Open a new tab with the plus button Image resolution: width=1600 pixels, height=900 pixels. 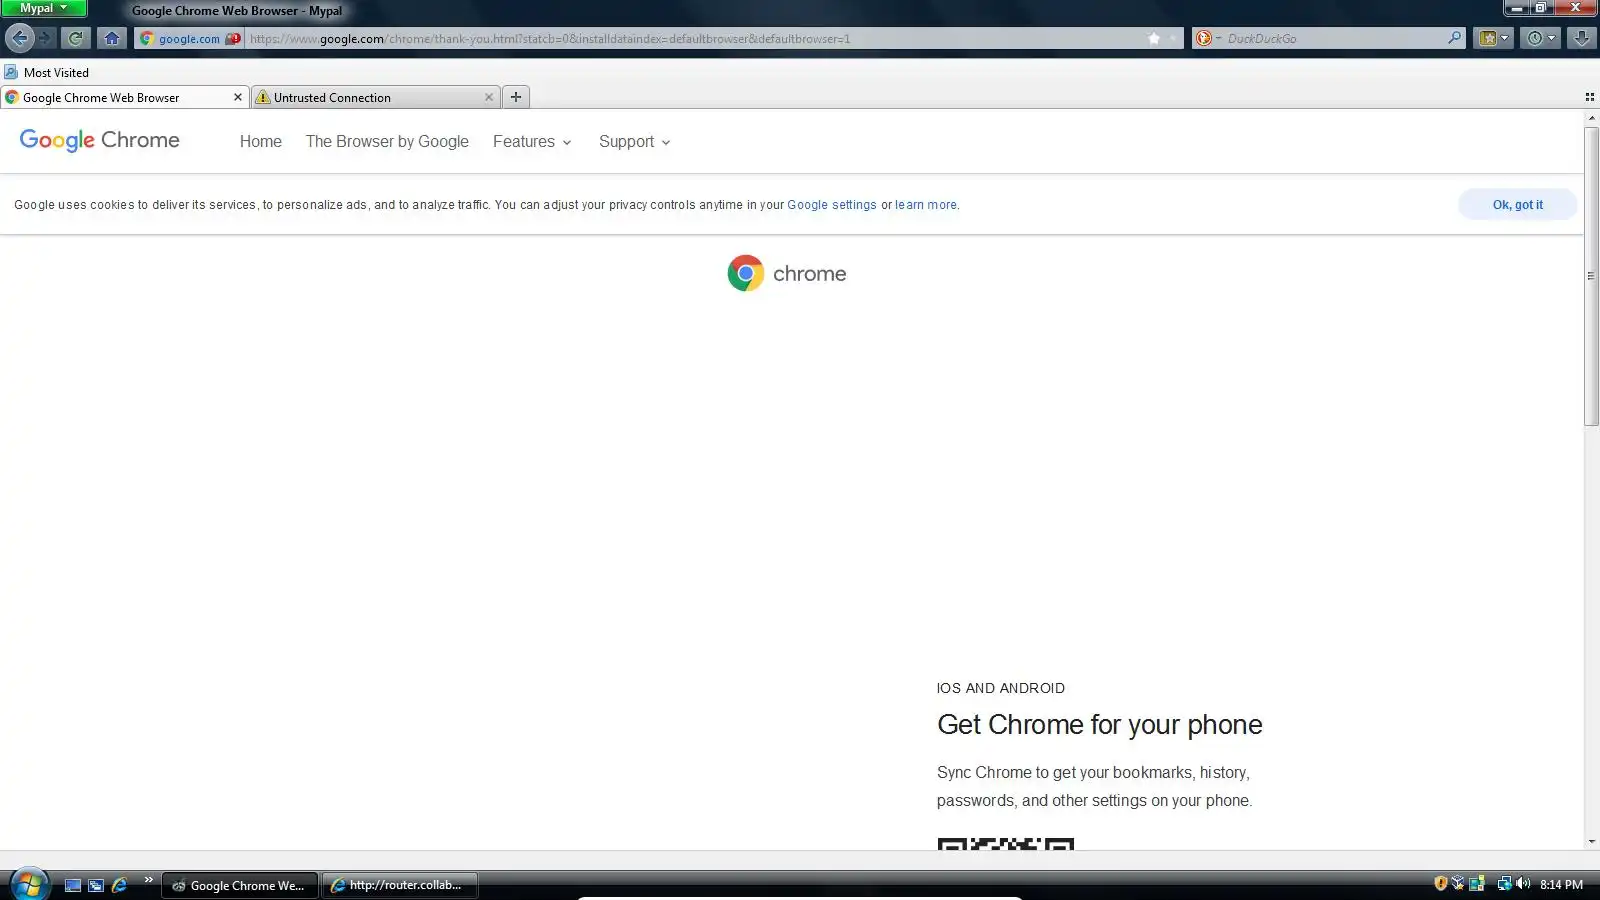(x=516, y=97)
